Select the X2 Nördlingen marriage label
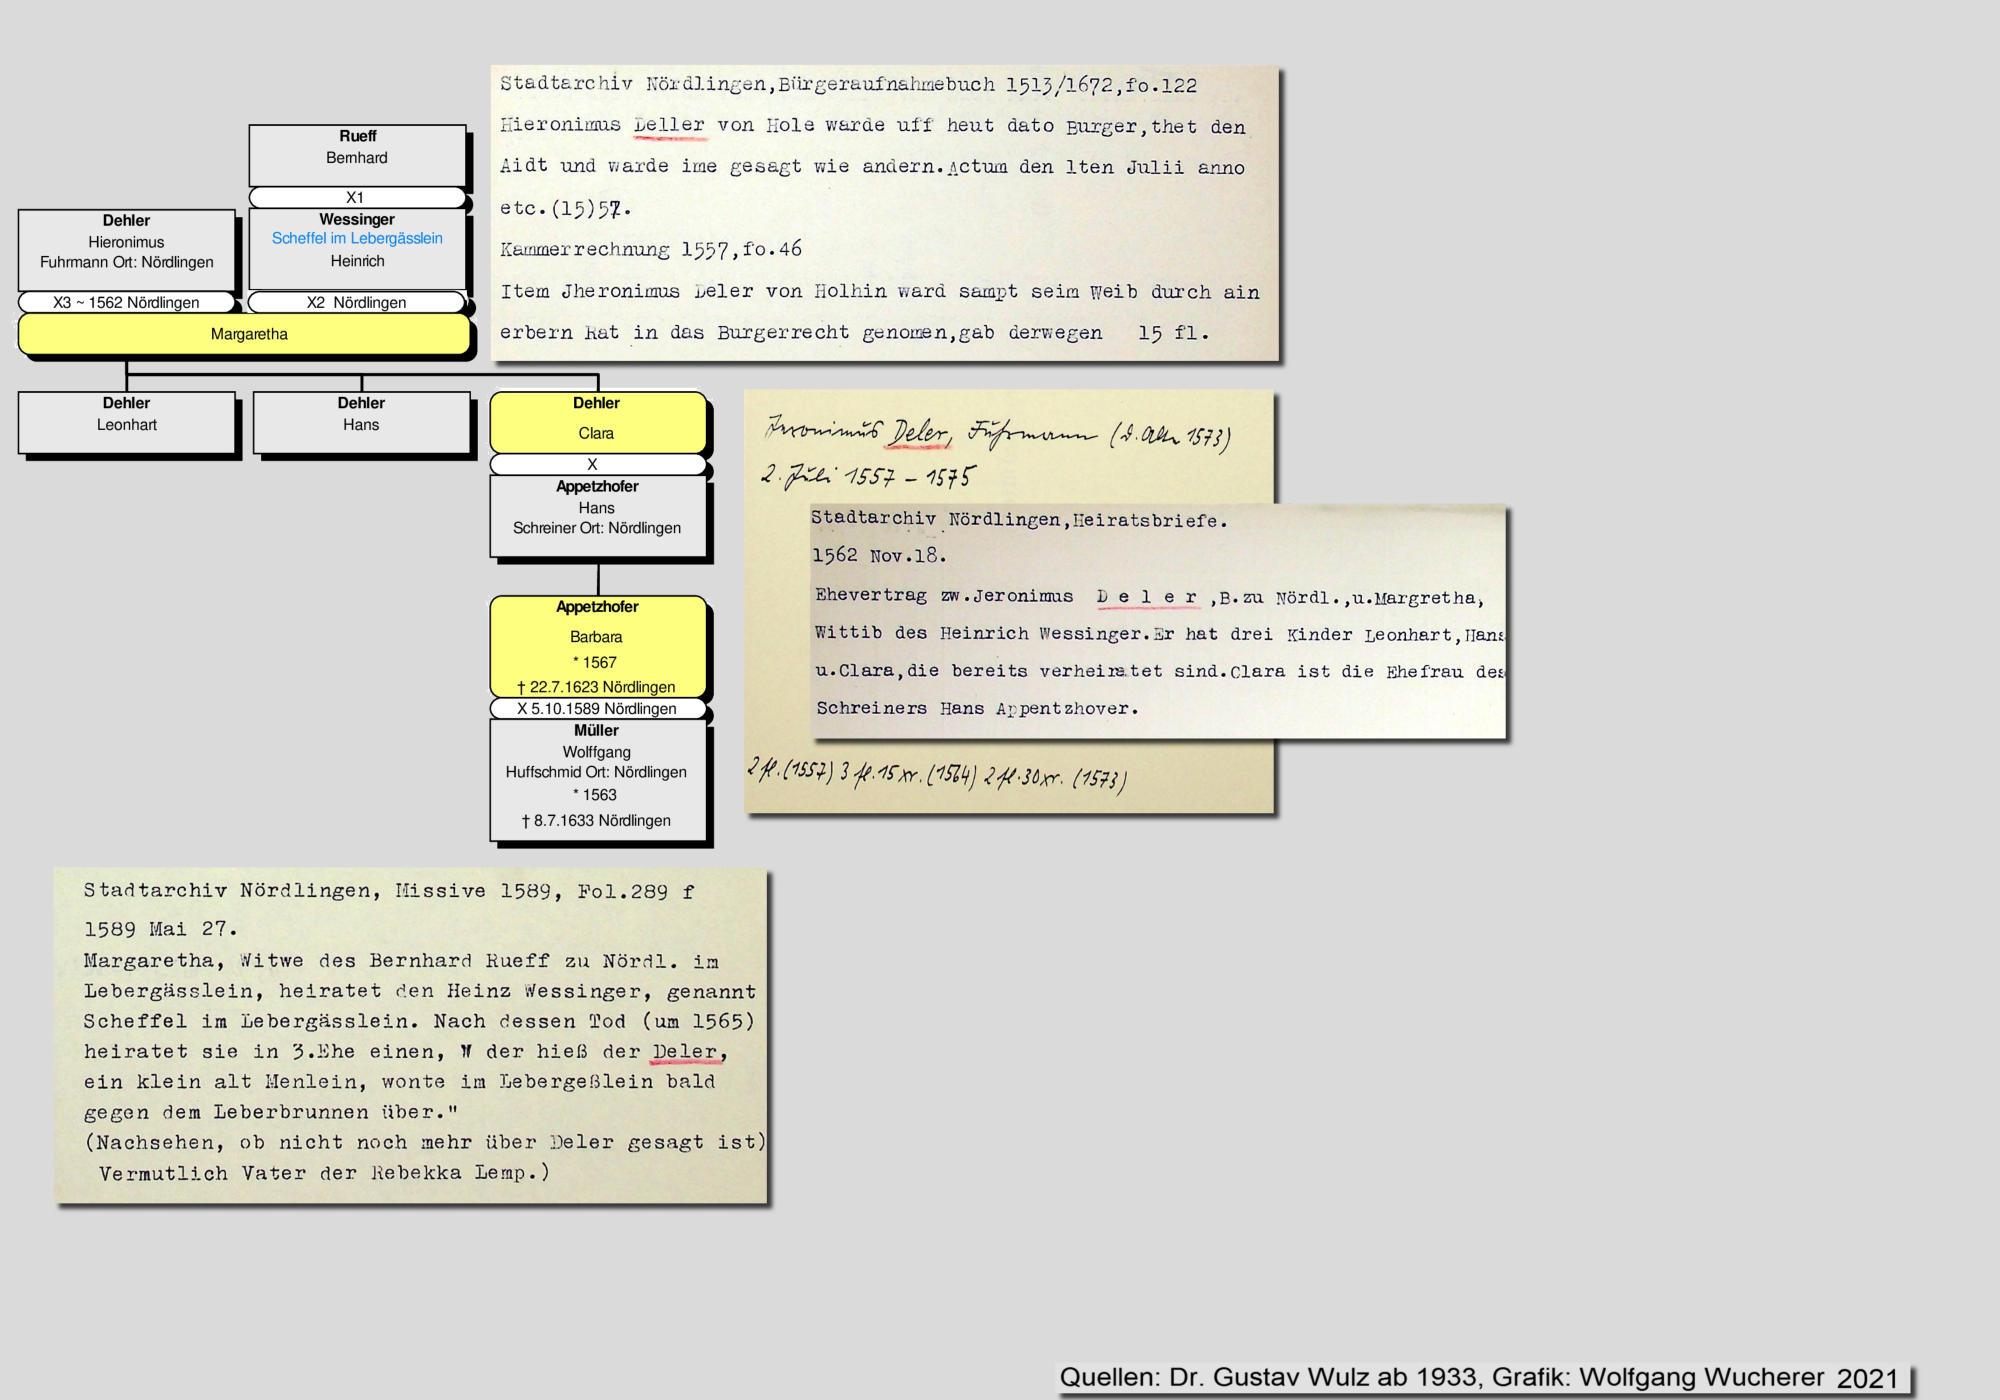Screen dimensions: 2000x1400 pos(357,302)
